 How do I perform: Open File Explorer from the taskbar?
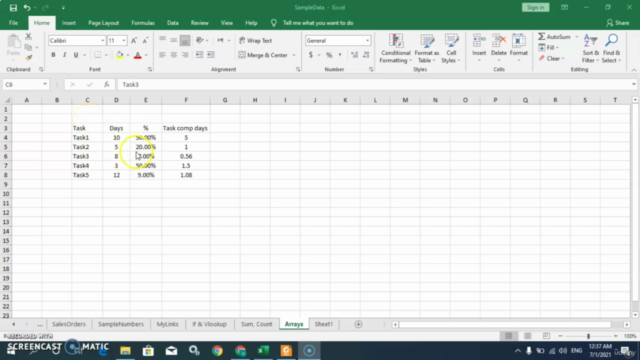pyautogui.click(x=125, y=351)
